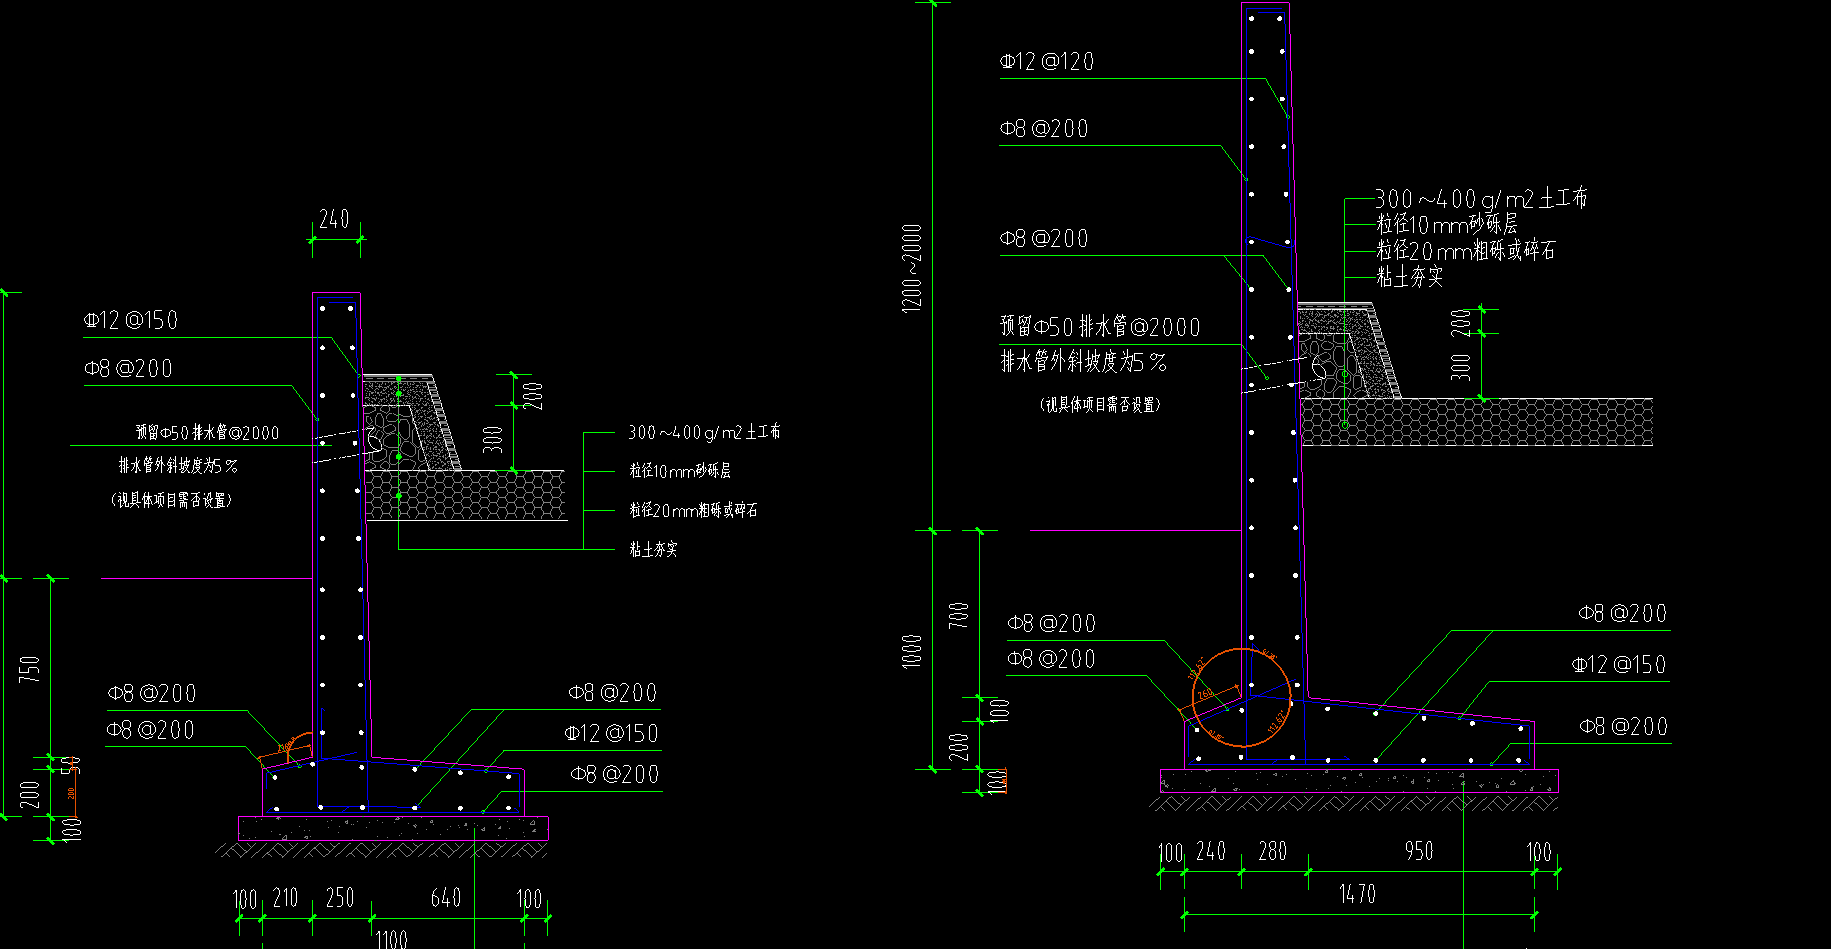Click the 750 vertical dimension text

point(30,669)
